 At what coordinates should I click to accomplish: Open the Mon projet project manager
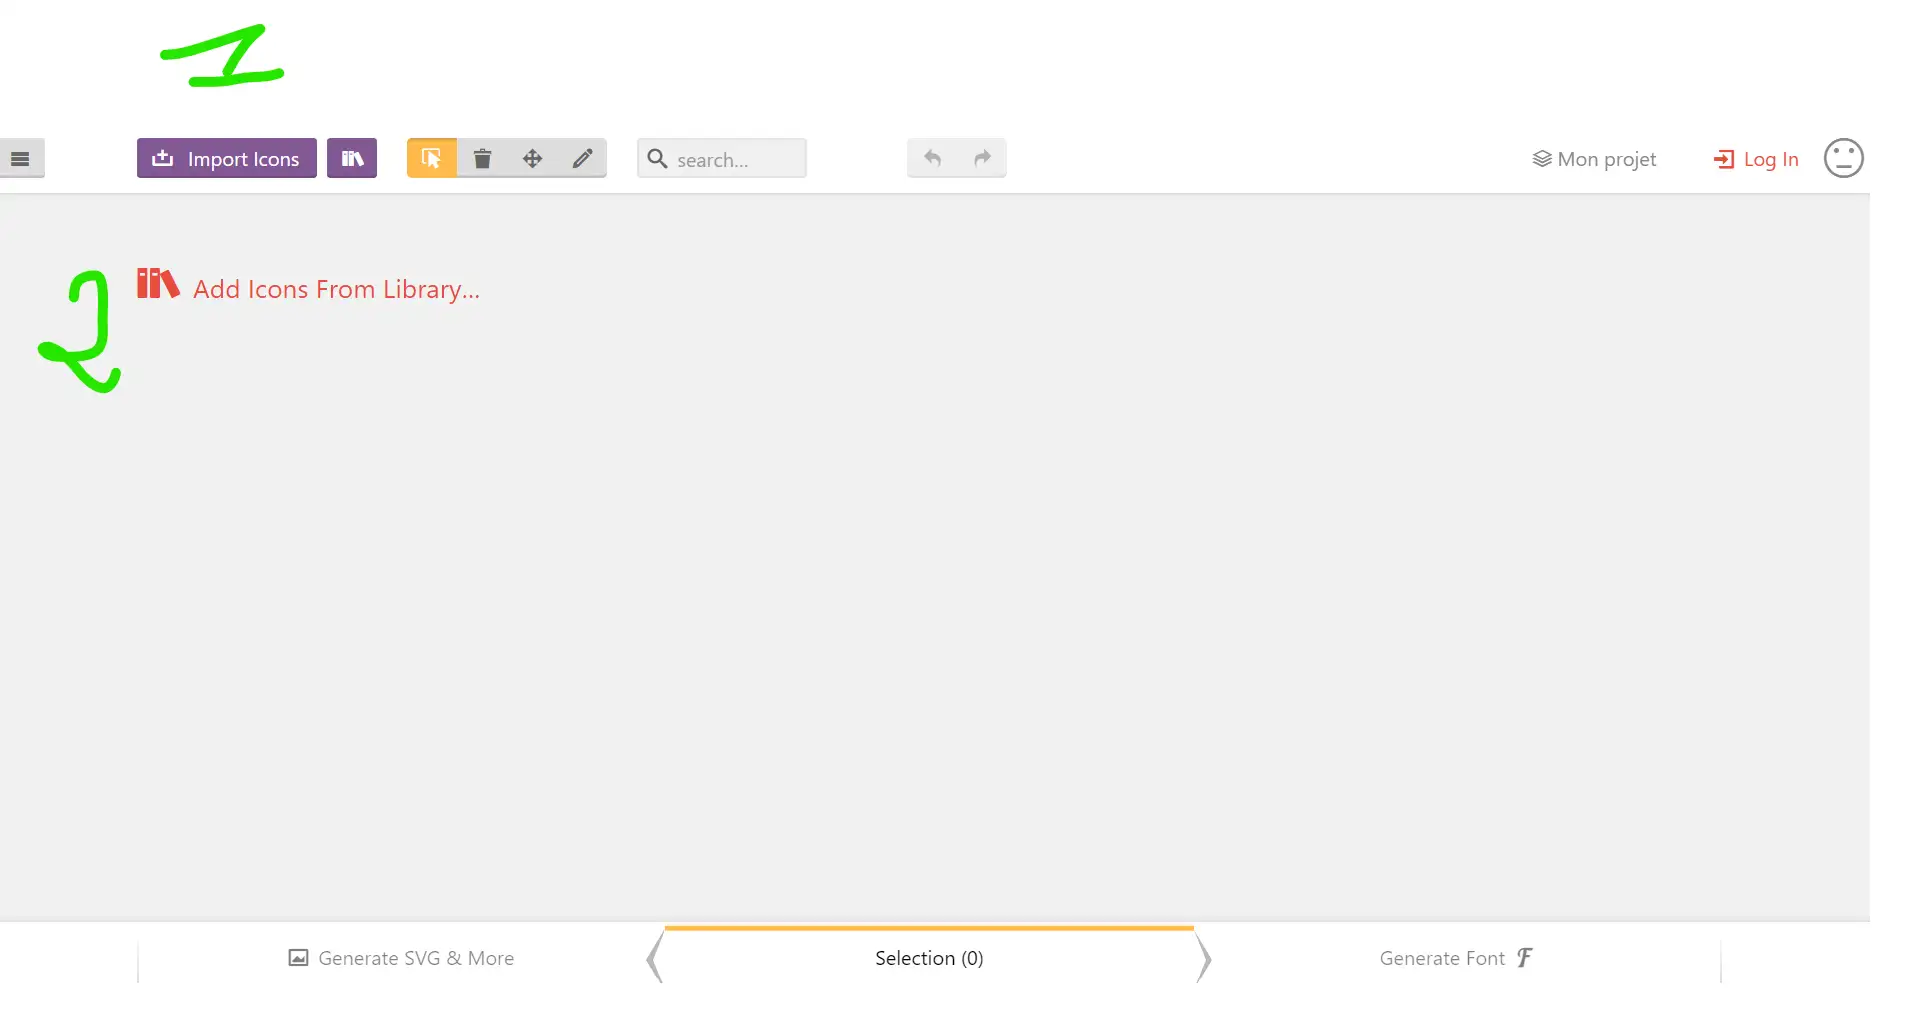point(1606,160)
